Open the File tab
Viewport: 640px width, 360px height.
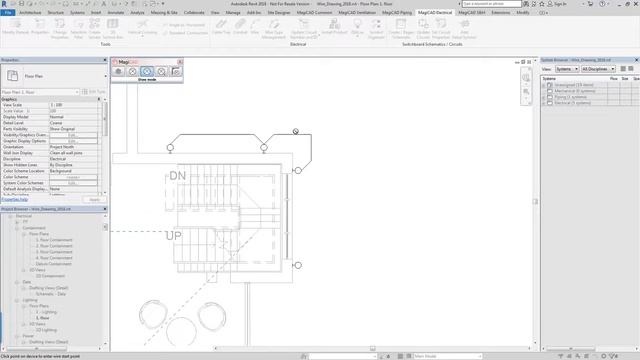tap(8, 13)
